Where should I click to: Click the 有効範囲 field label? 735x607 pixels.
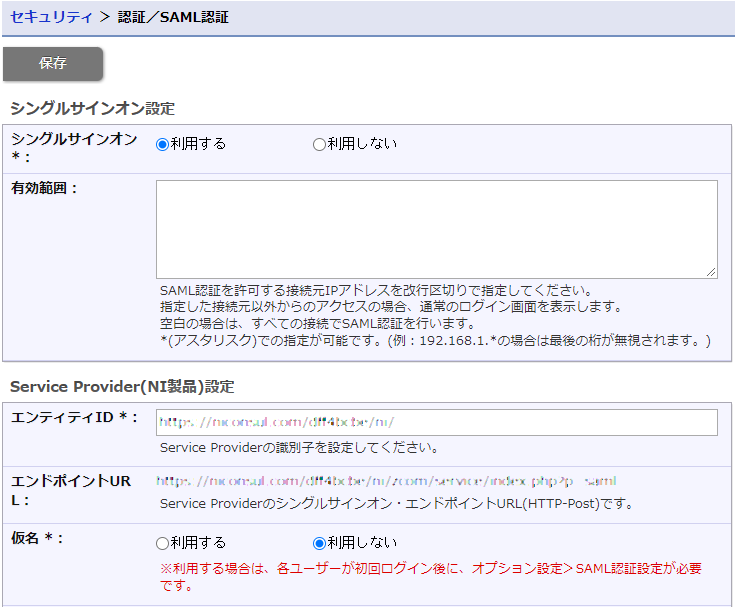[x=44, y=188]
